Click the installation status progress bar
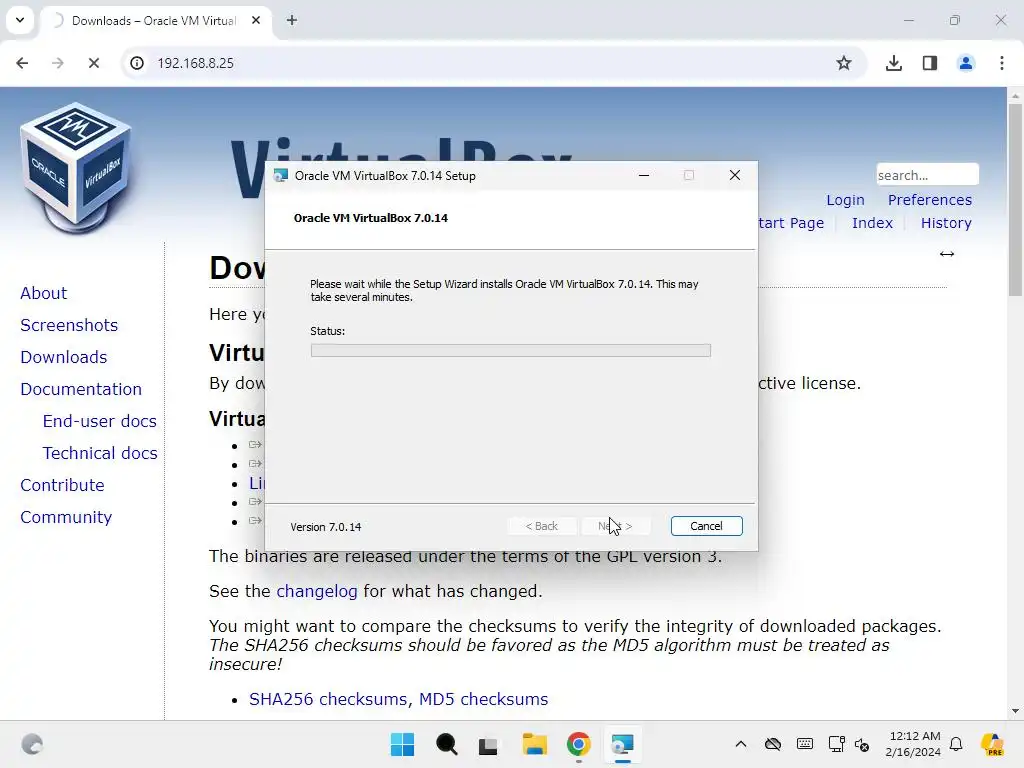 point(511,351)
